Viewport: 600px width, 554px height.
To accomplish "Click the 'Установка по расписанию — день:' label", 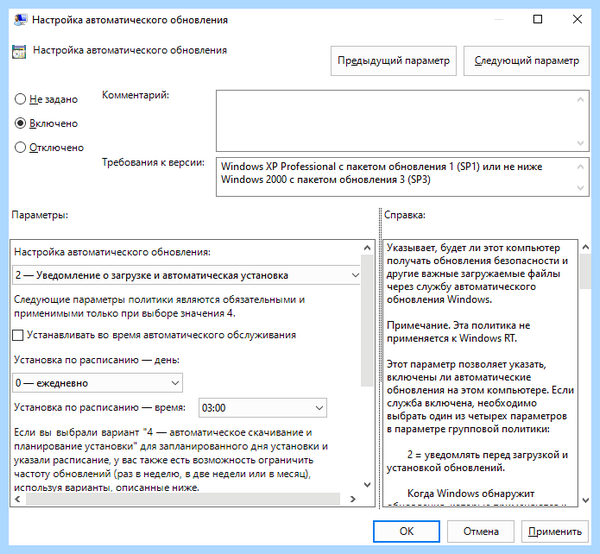I will point(97,360).
